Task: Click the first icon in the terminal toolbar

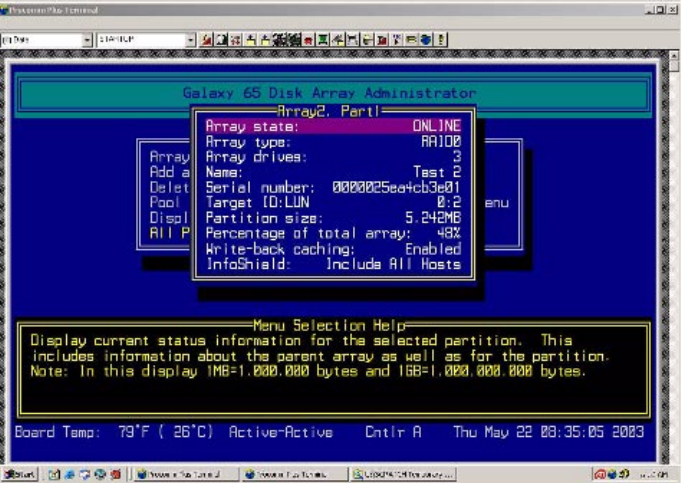Action: click(x=206, y=40)
